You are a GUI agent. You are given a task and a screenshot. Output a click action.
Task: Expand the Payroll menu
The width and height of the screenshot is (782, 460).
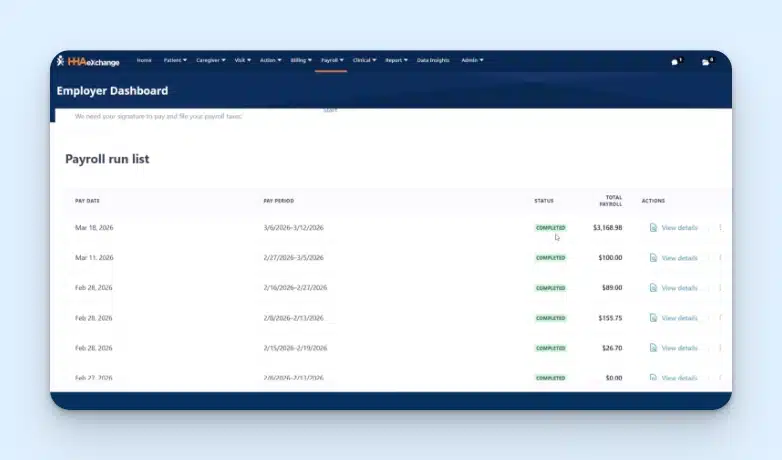tap(332, 60)
